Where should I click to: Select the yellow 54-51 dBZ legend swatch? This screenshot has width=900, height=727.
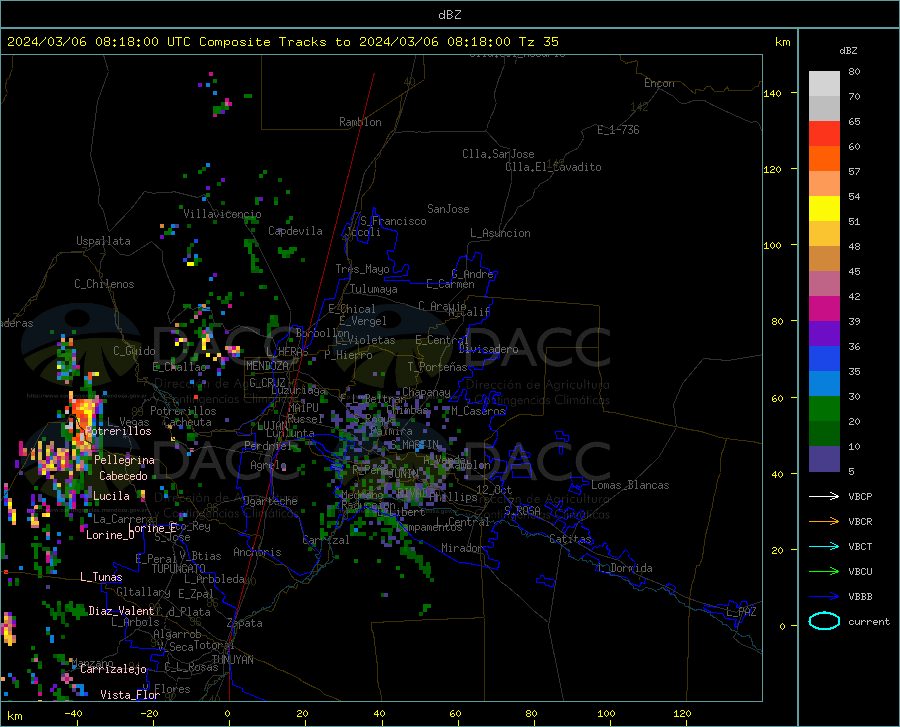click(x=824, y=209)
